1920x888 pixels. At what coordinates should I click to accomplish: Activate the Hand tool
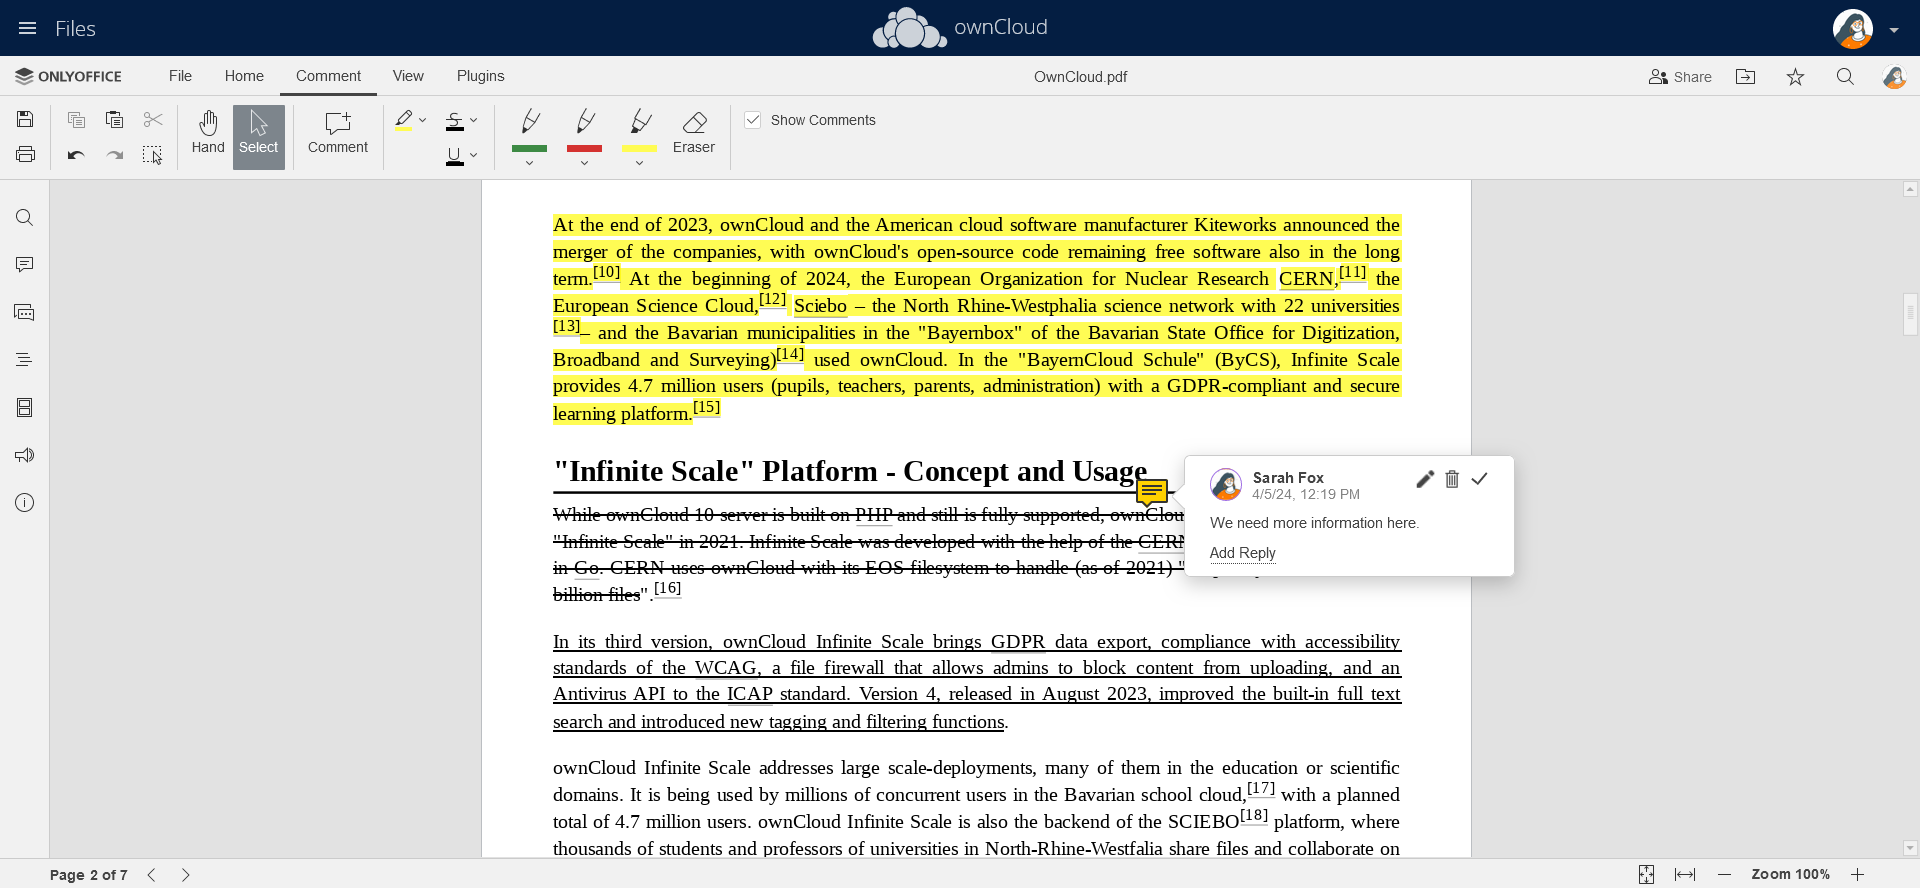click(x=208, y=133)
